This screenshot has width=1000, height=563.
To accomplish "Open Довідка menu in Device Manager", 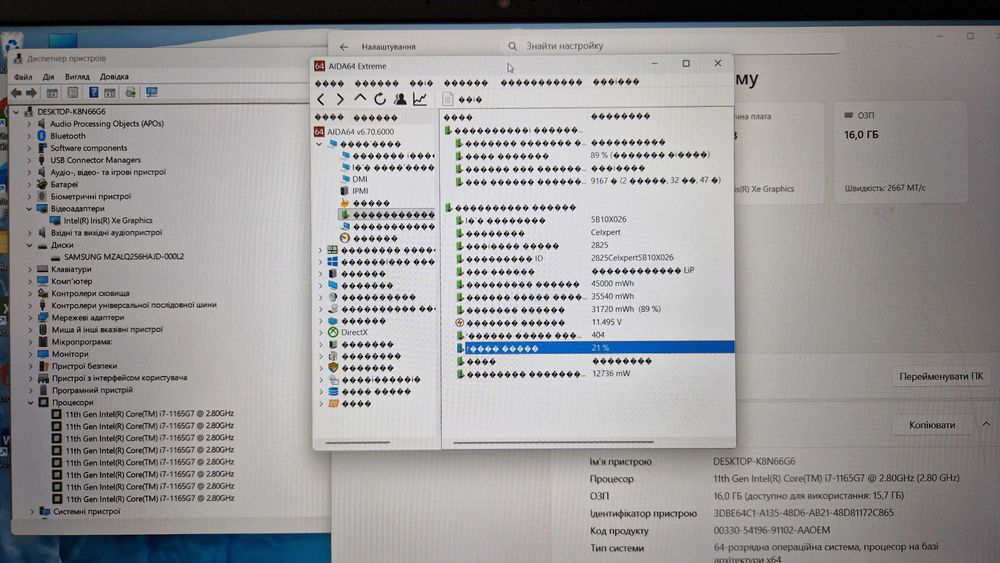I will tap(114, 77).
